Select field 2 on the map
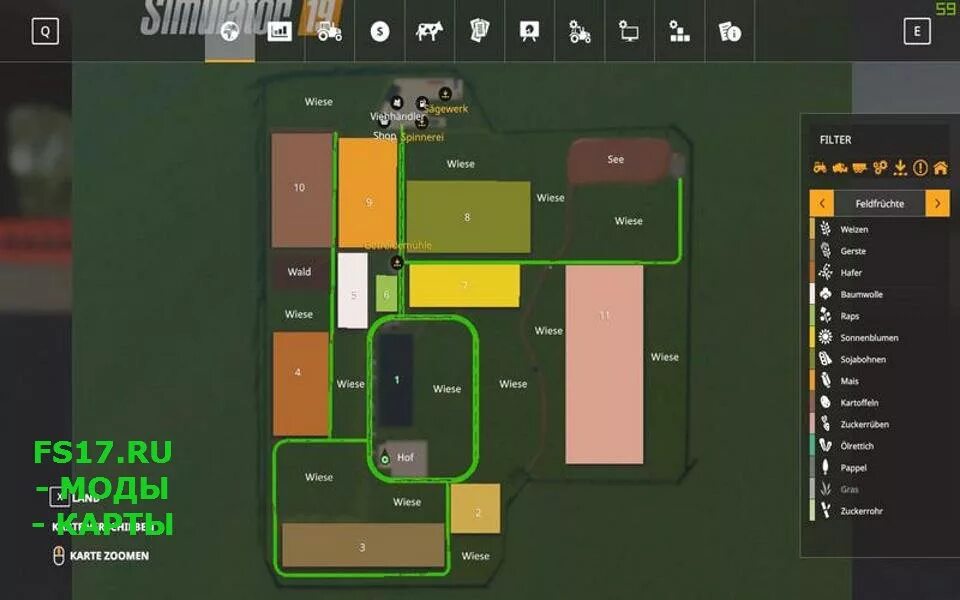Screen dimensions: 960x600 [476, 508]
